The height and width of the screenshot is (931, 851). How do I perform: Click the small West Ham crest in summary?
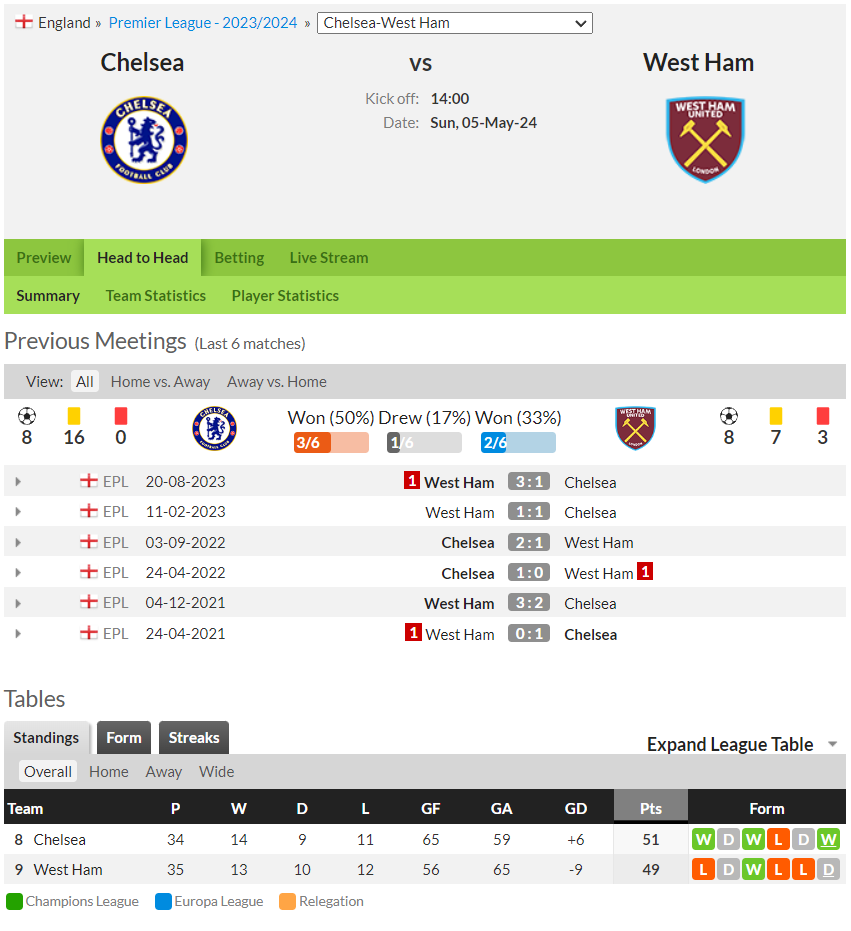[635, 428]
